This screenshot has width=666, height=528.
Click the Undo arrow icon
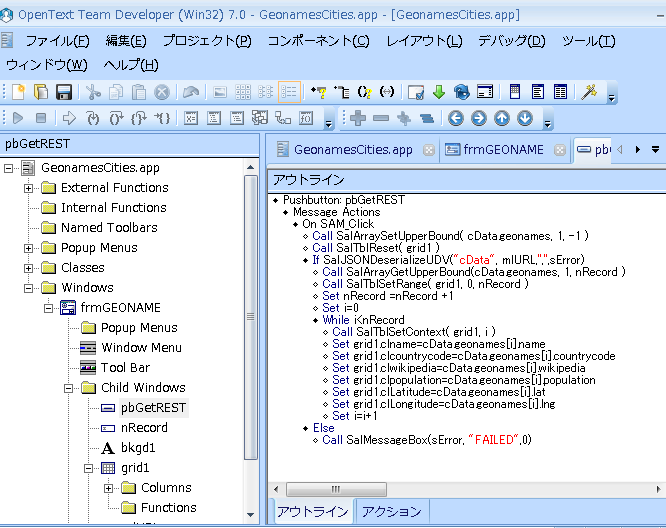tap(191, 92)
